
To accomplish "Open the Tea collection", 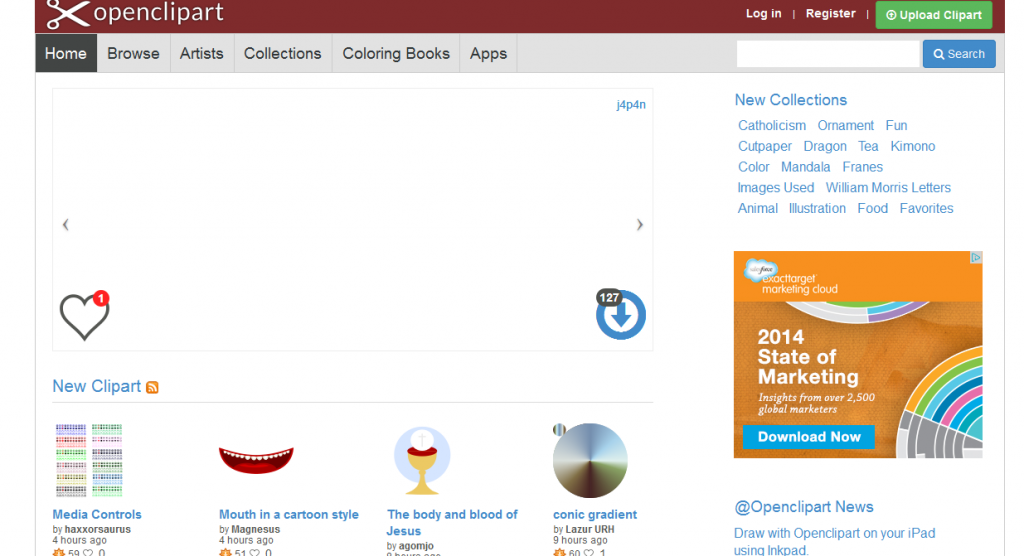I will point(868,146).
